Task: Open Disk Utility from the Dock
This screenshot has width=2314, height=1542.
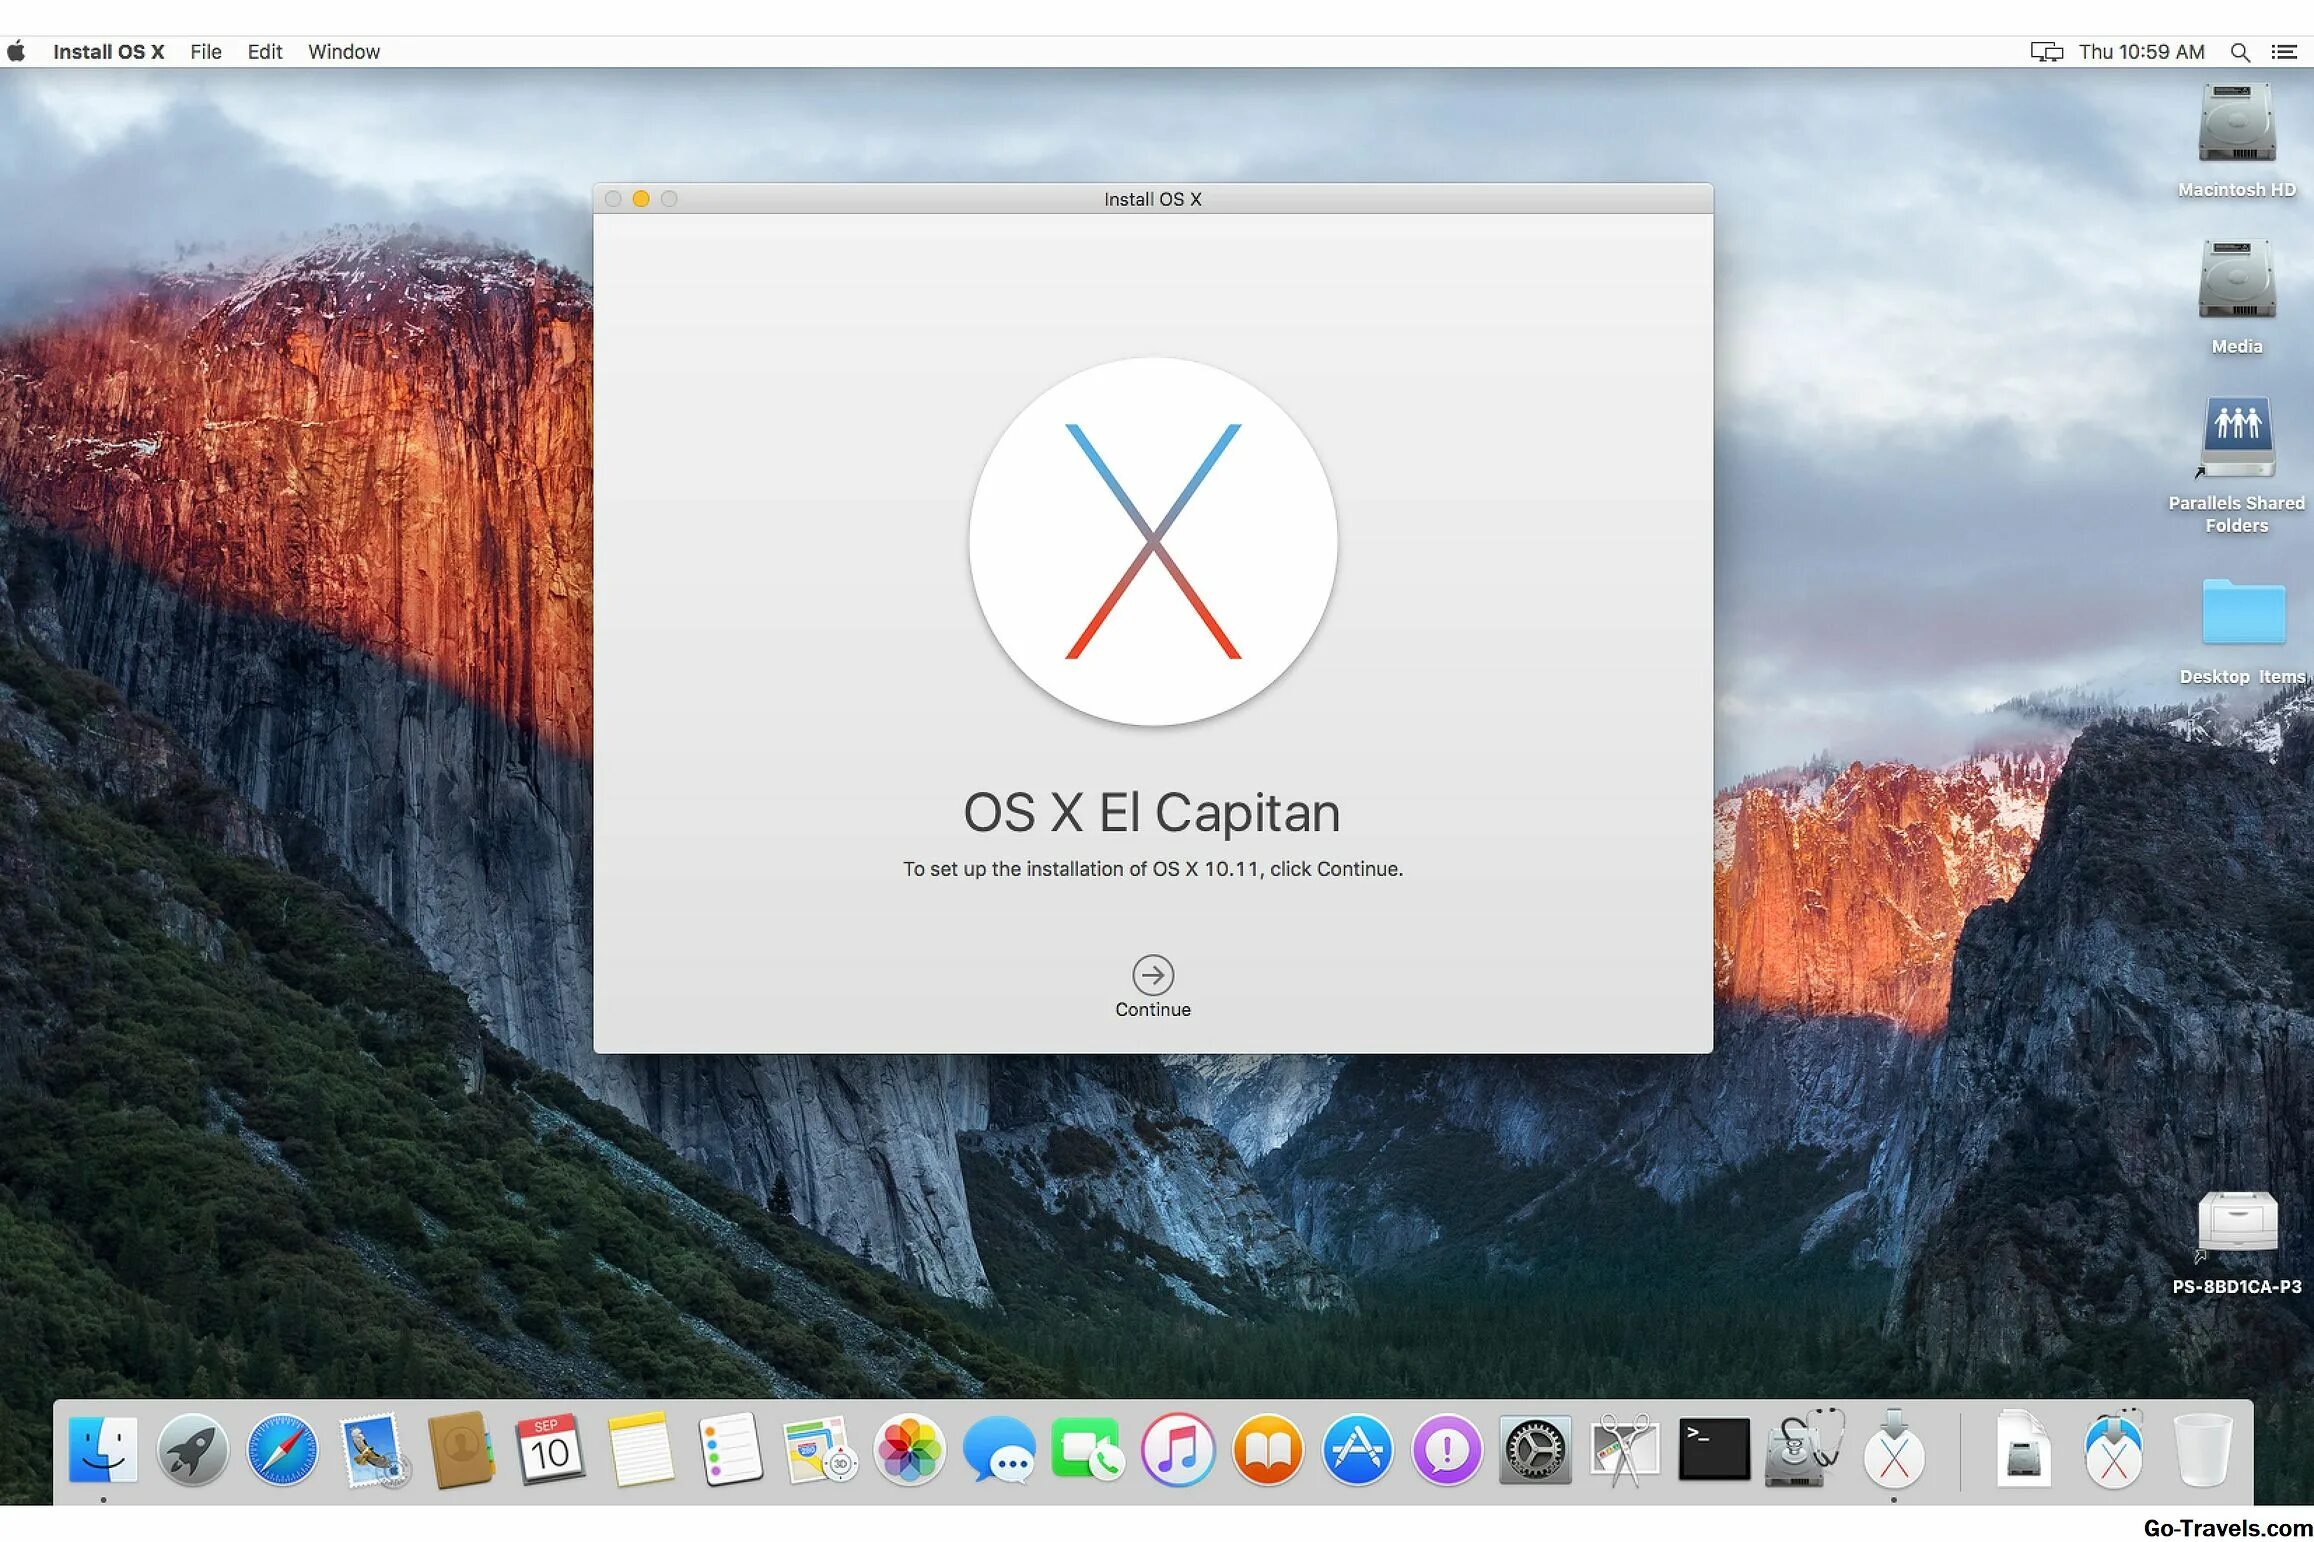Action: 1803,1450
